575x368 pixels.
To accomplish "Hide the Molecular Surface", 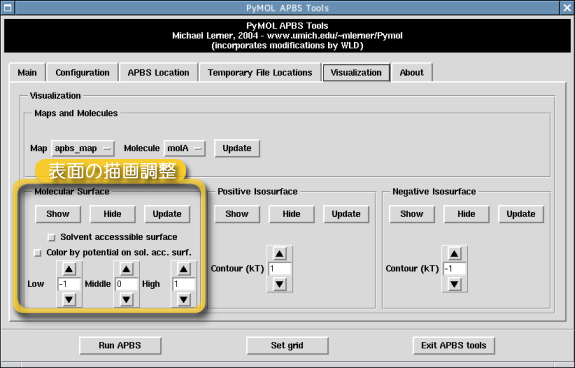I will (x=113, y=214).
